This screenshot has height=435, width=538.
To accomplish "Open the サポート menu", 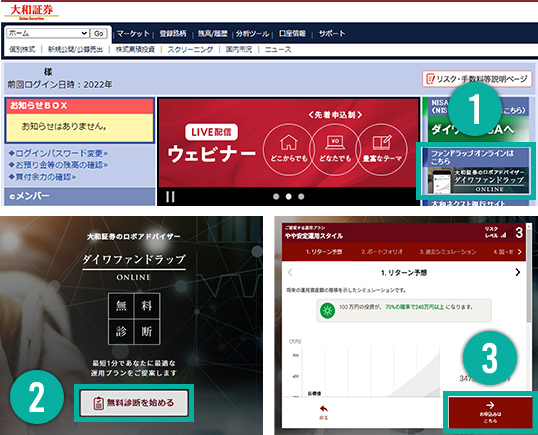I will 332,34.
